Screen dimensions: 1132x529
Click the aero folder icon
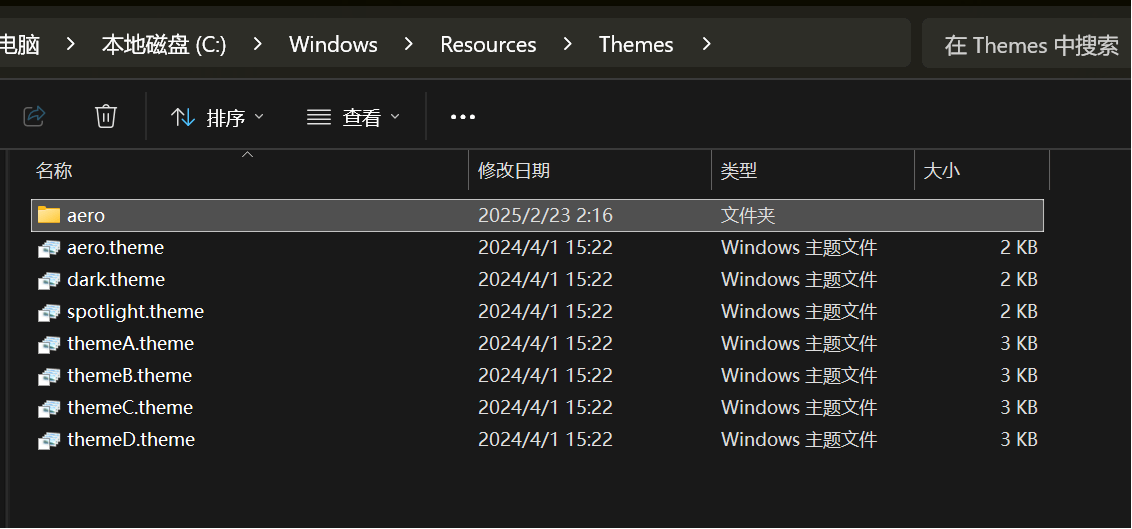[x=48, y=214]
